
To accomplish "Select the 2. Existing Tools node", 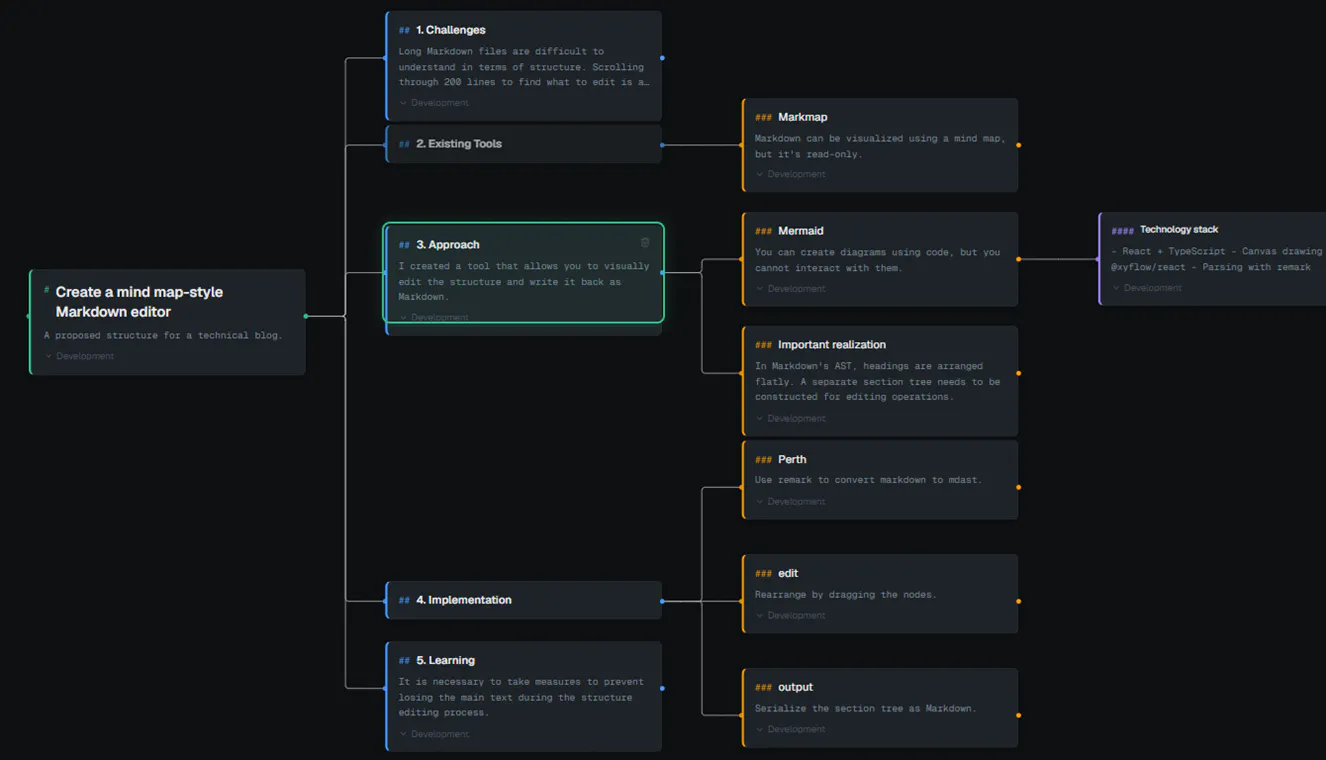I will pos(524,144).
